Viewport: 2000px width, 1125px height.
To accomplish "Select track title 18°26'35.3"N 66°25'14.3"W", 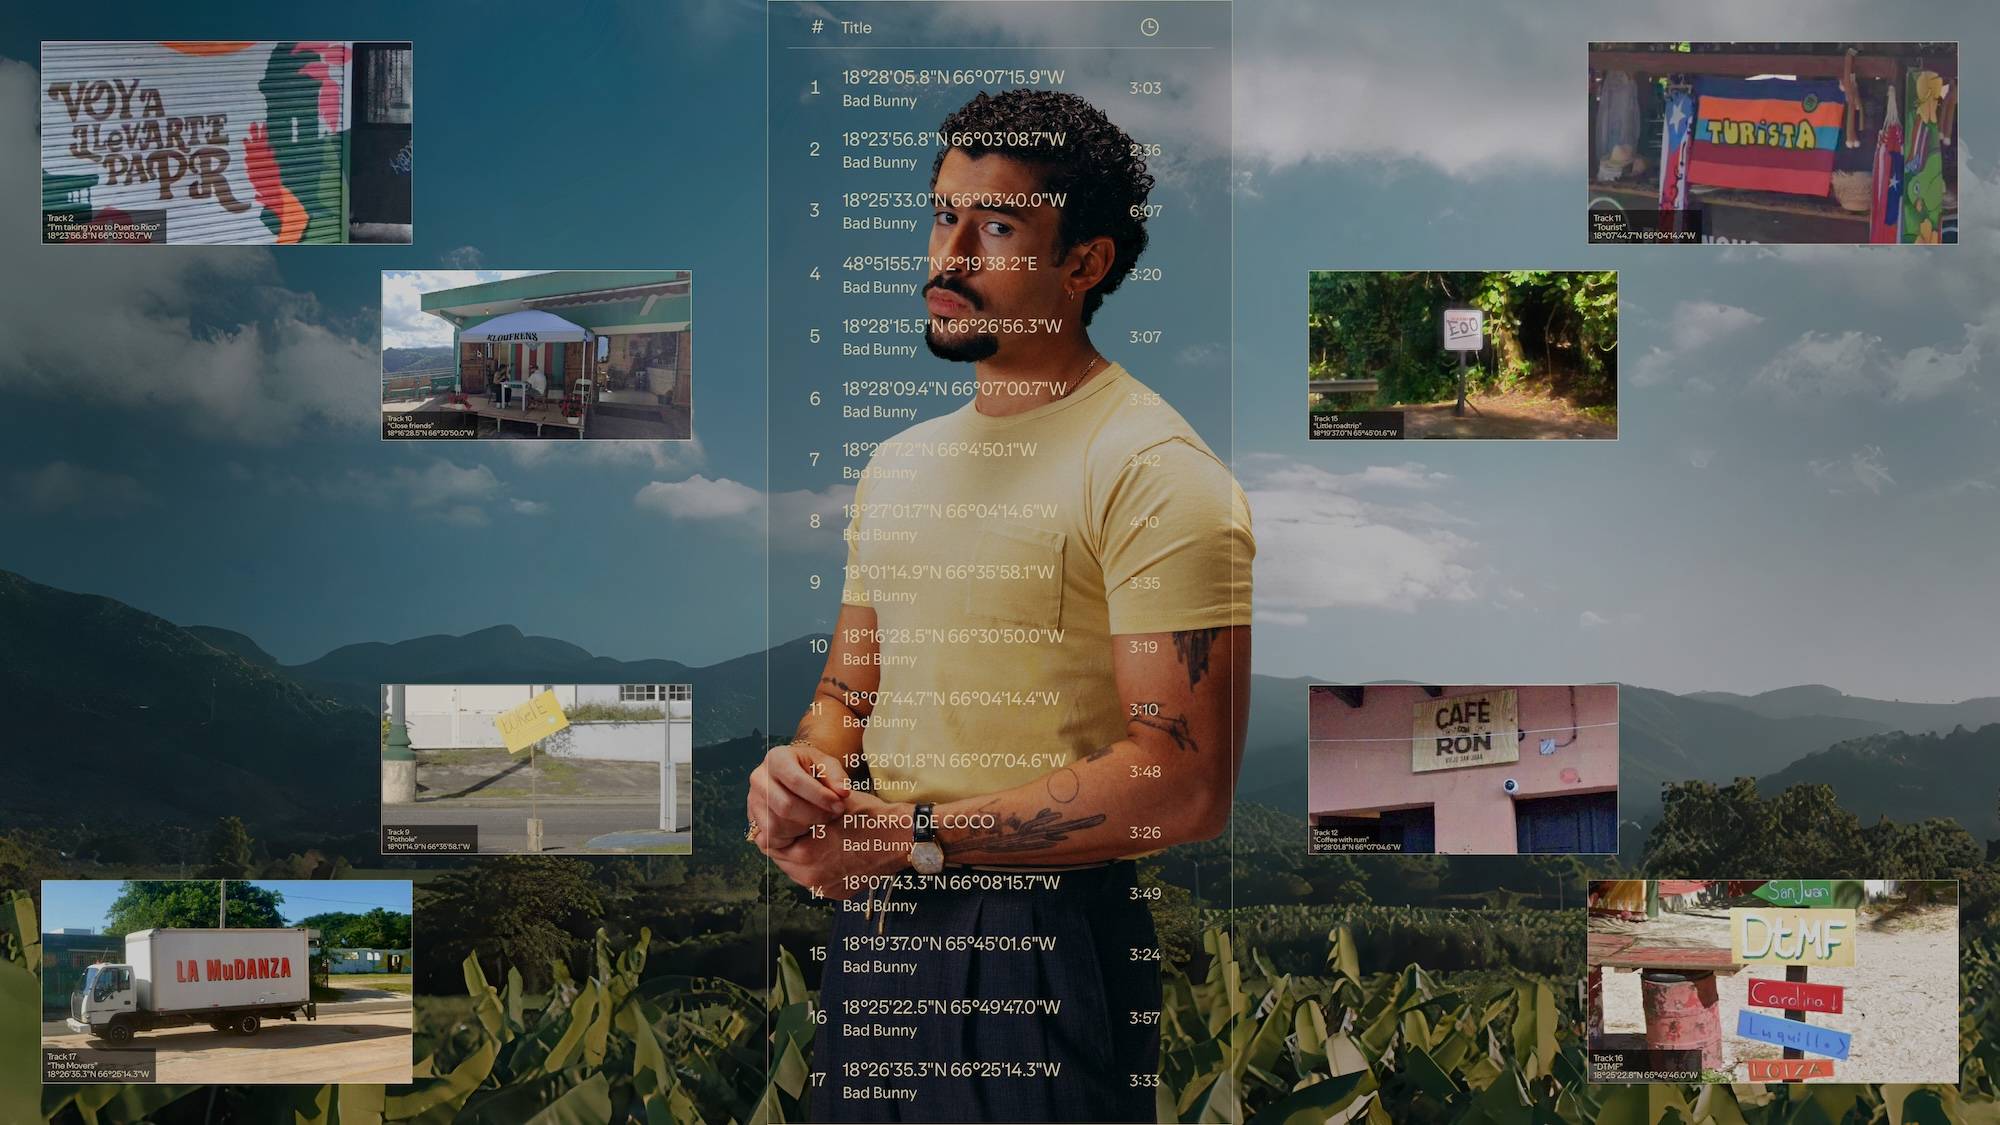I will (x=951, y=1070).
